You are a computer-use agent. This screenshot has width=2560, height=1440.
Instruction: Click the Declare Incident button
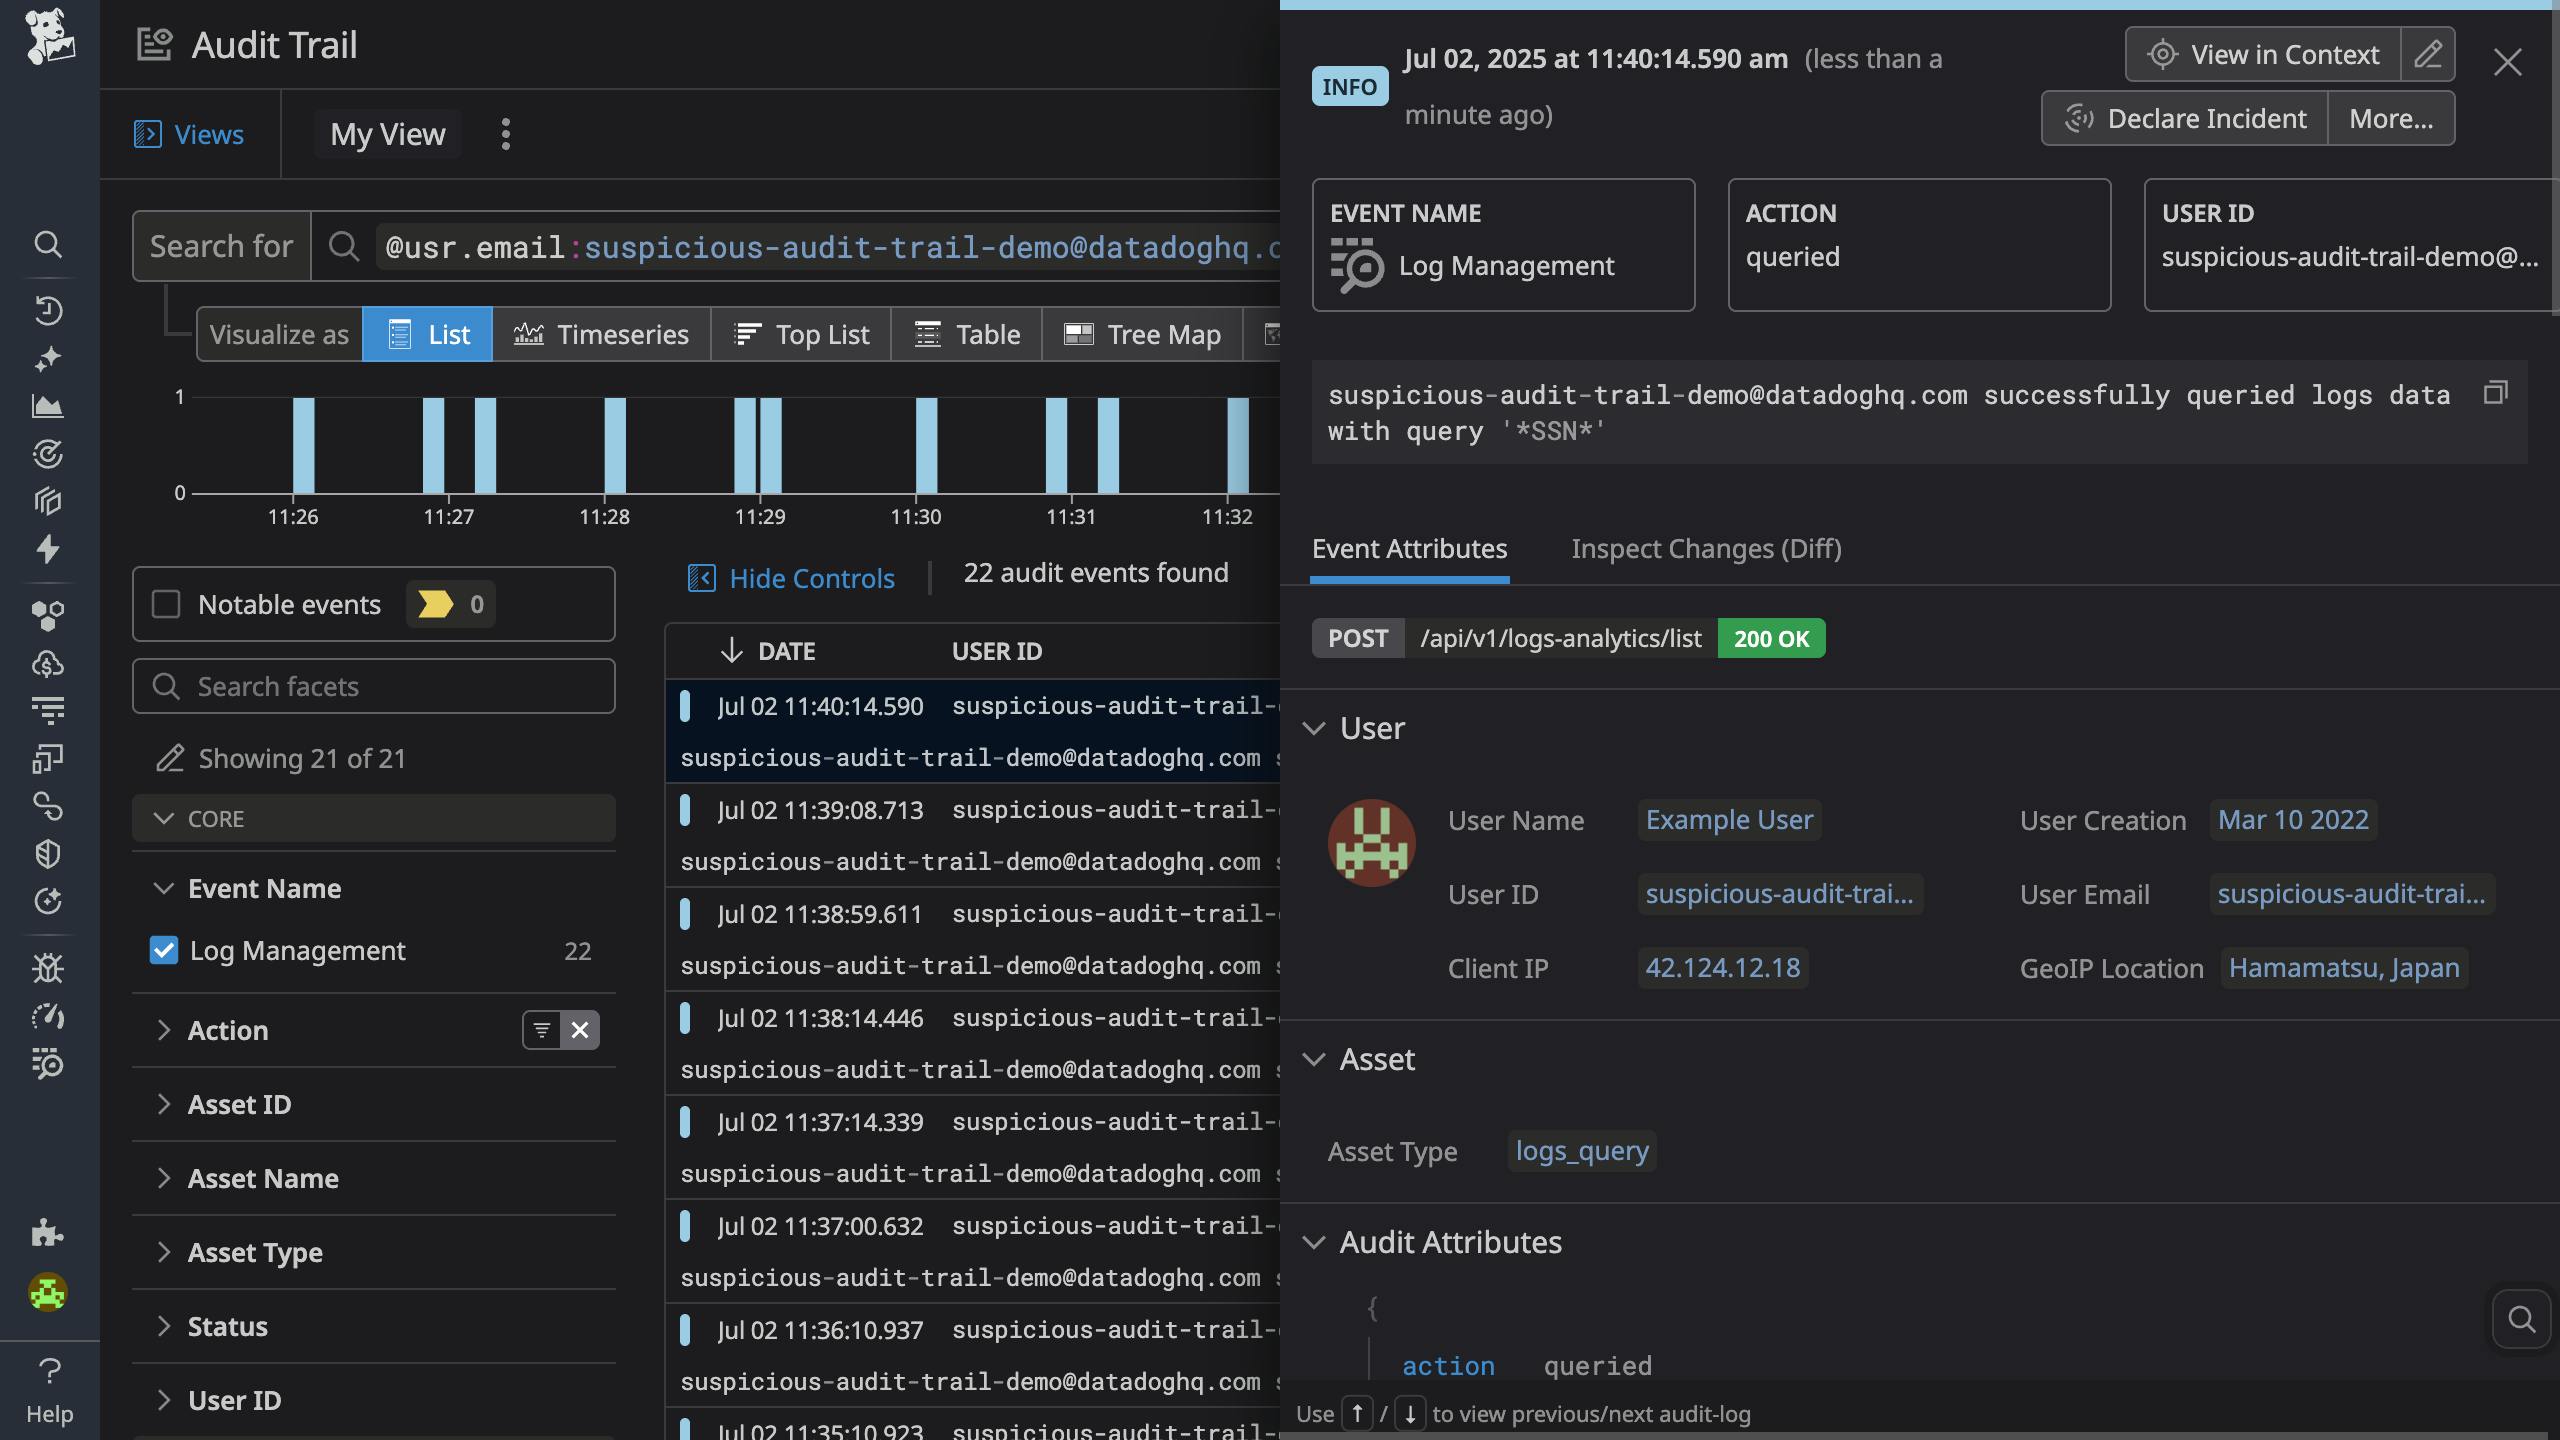[2185, 117]
